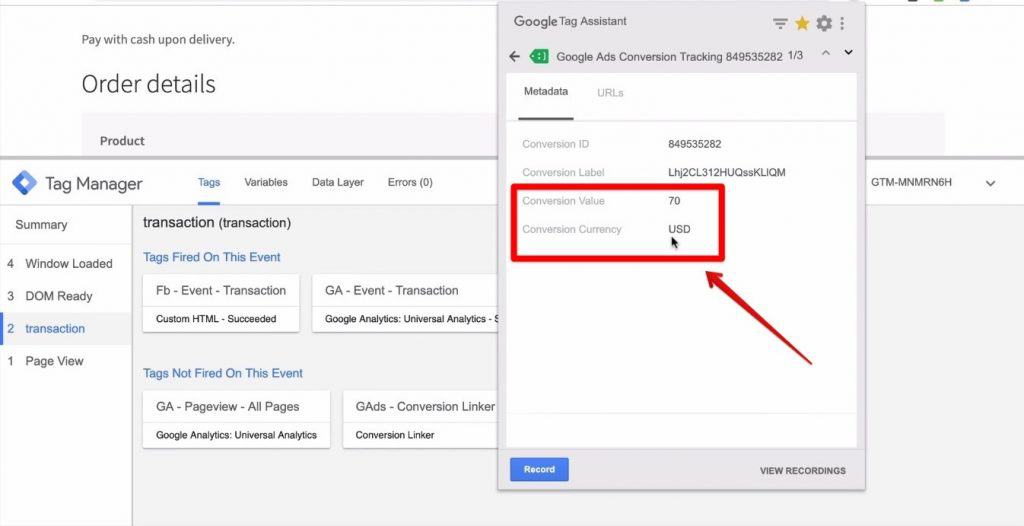Click the Tags Fired On This Event heading
Viewport: 1024px width, 526px height.
point(212,257)
